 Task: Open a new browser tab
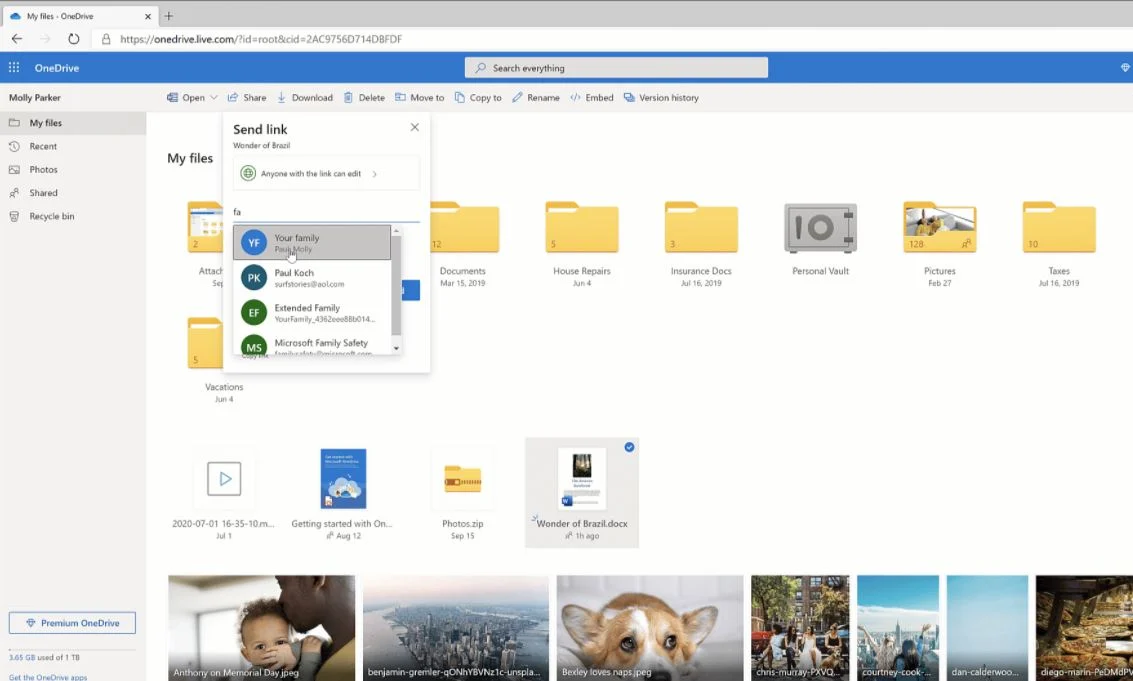coord(168,15)
